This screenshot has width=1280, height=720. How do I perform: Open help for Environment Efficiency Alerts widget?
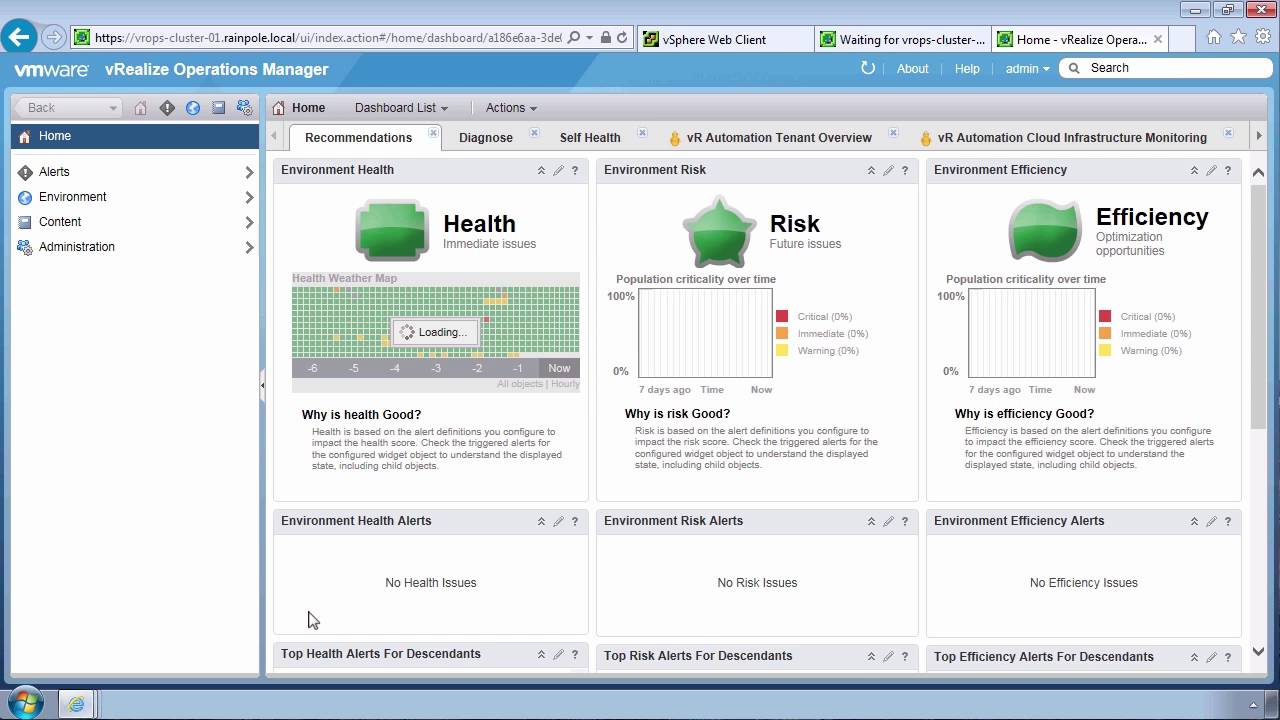1228,522
